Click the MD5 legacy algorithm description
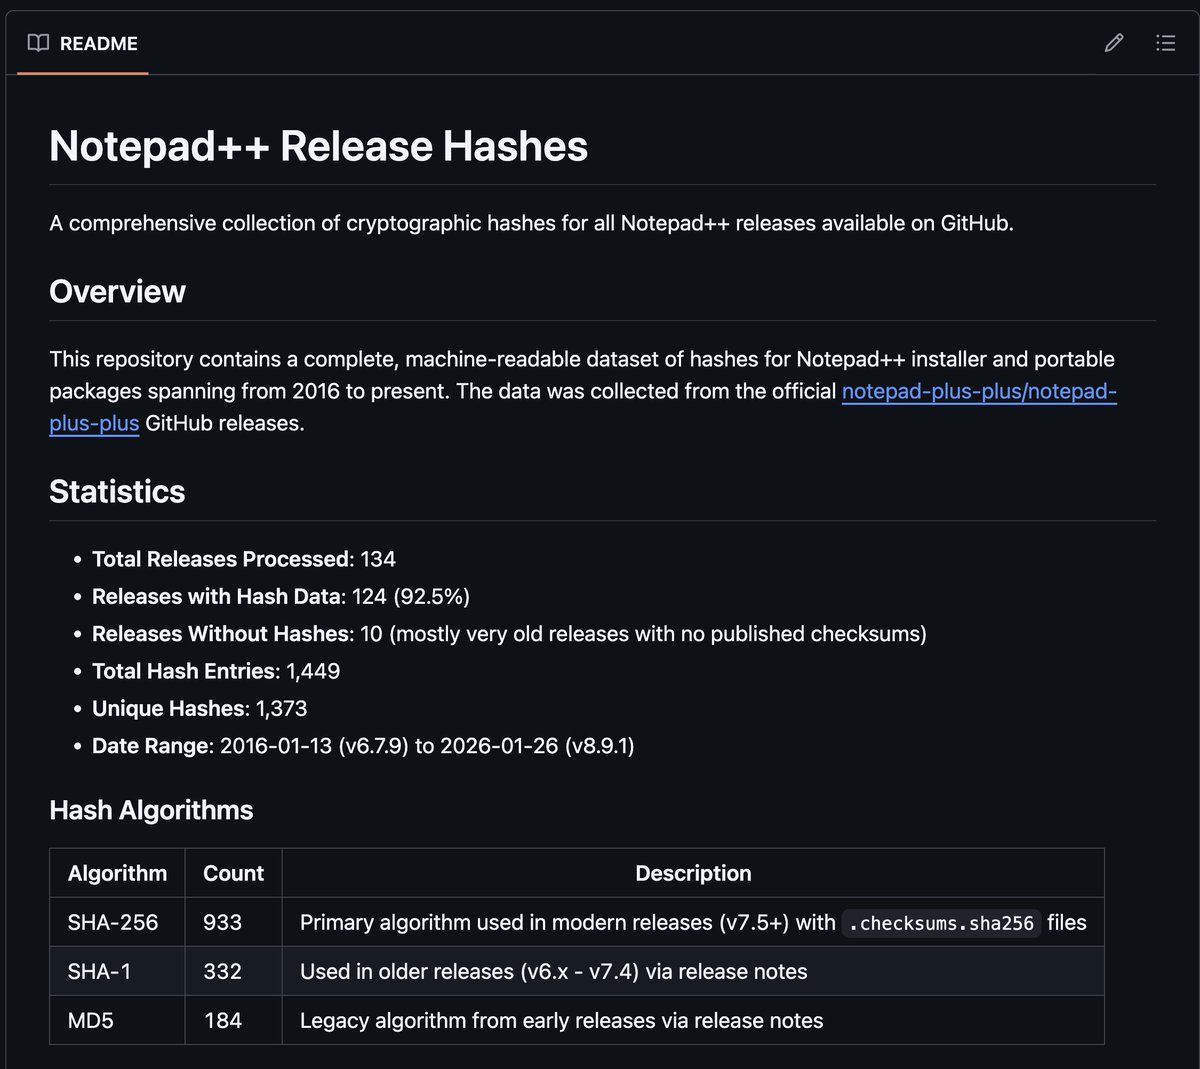The width and height of the screenshot is (1200, 1069). pos(561,1020)
